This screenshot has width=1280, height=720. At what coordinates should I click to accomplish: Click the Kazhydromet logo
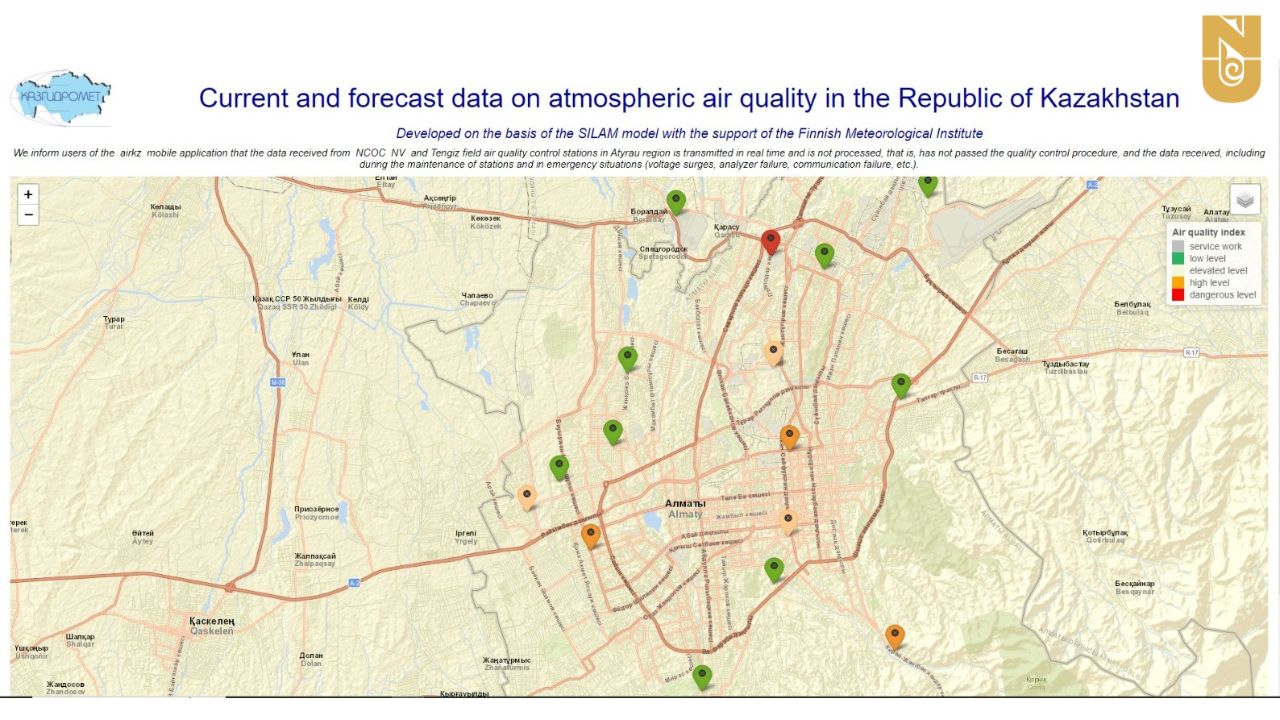click(x=61, y=99)
